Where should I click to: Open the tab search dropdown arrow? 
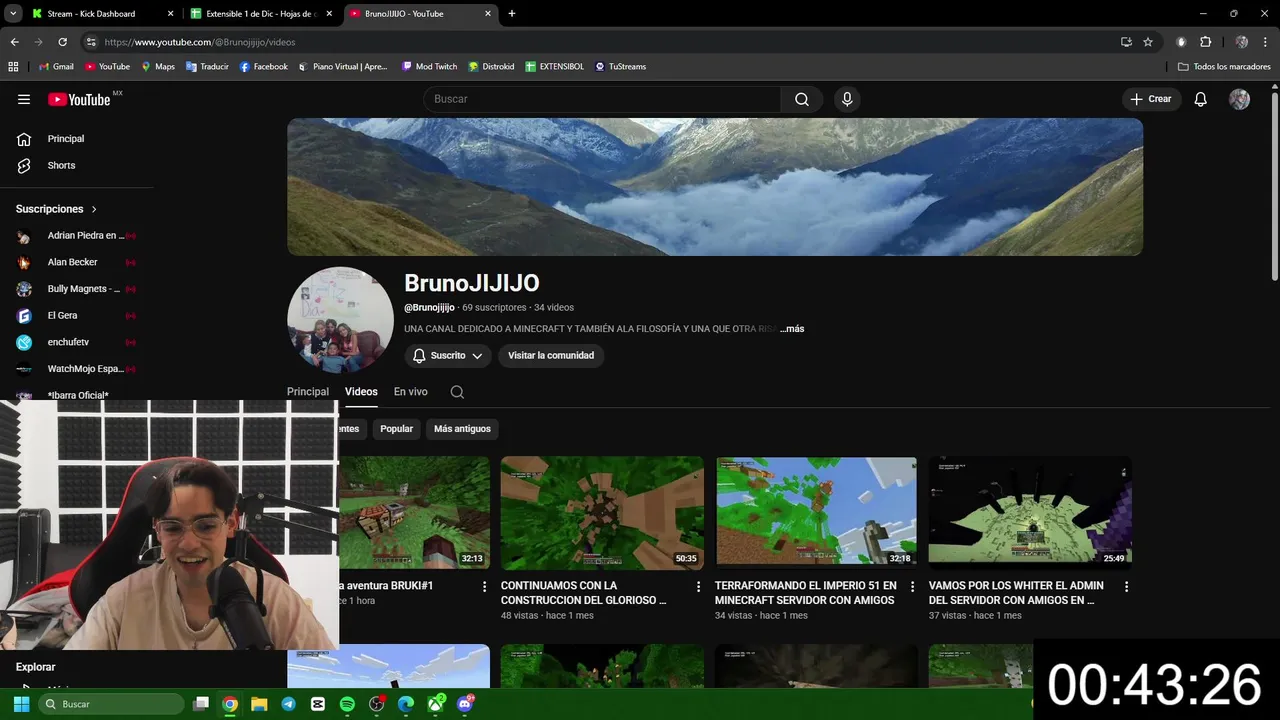13,14
